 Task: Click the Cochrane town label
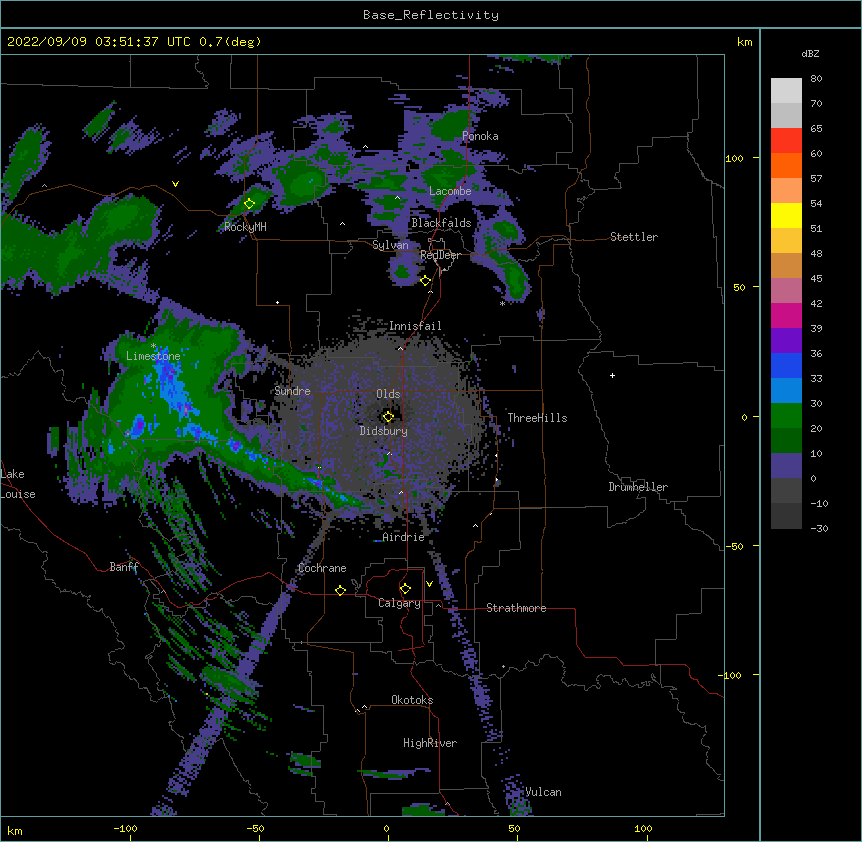click(x=322, y=568)
